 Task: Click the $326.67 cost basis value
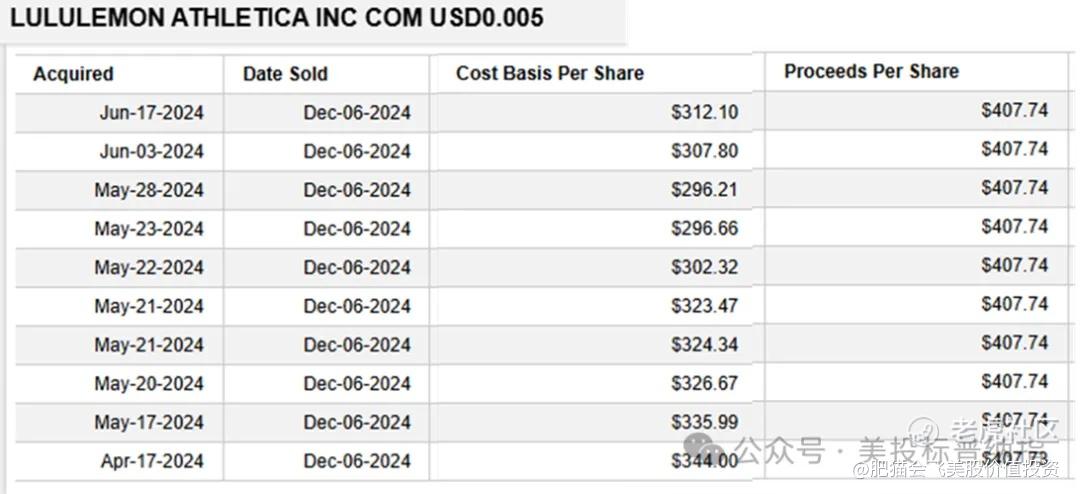[x=704, y=383]
